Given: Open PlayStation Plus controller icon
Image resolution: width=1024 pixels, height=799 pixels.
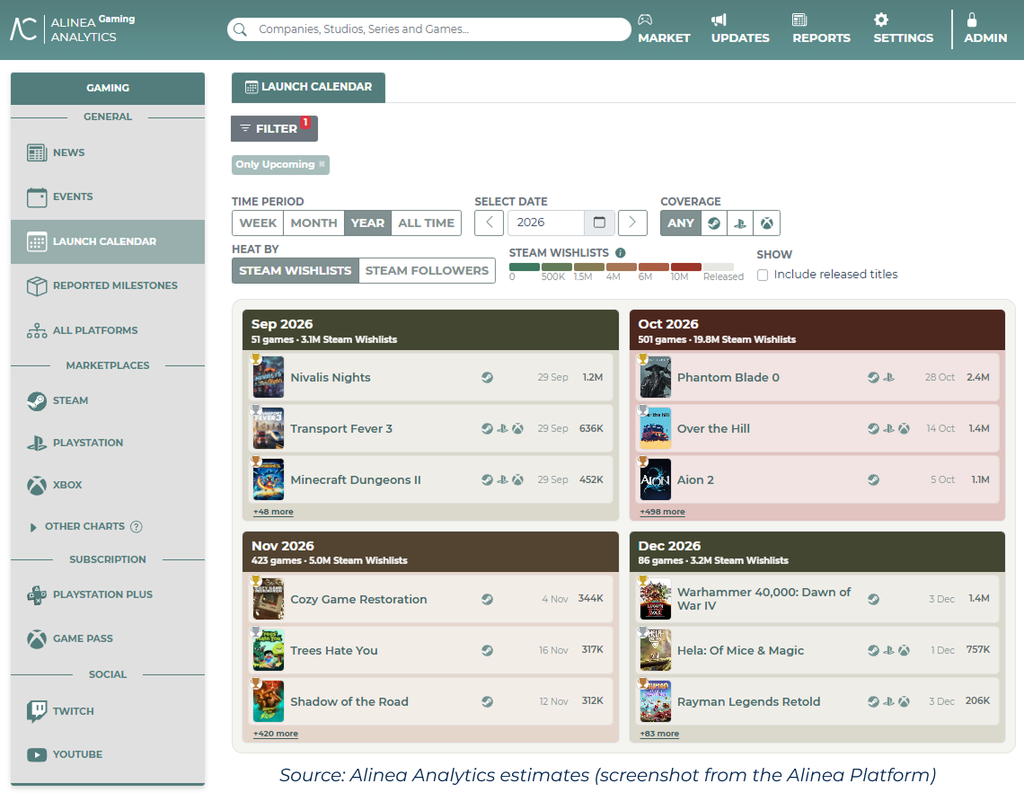Looking at the screenshot, I should point(37,595).
